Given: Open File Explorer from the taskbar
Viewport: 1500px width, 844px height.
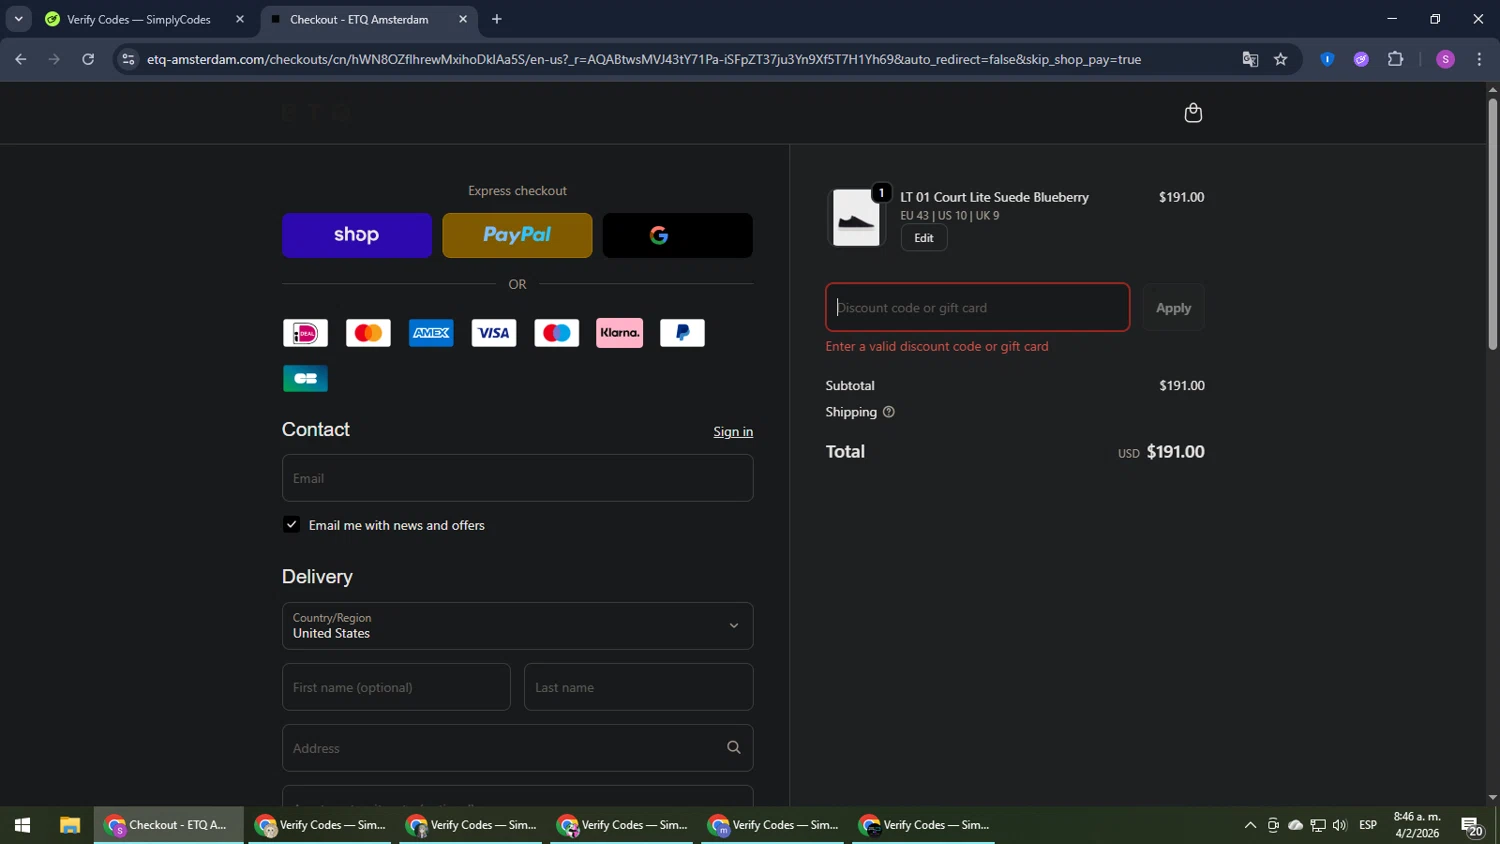Looking at the screenshot, I should click(69, 825).
